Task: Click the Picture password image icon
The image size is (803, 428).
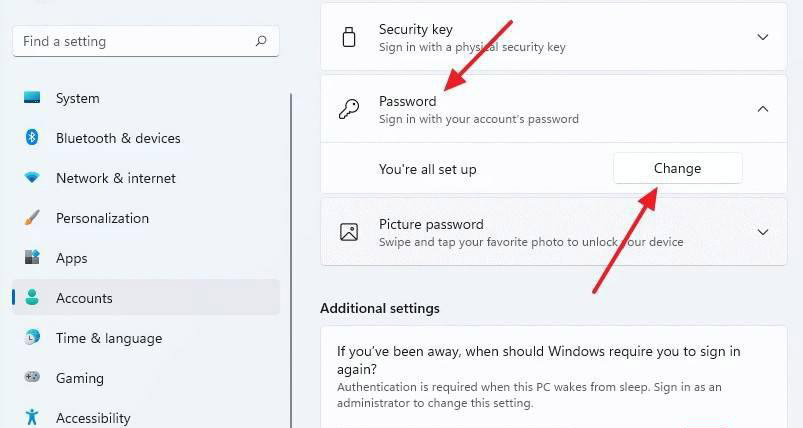Action: pos(349,232)
